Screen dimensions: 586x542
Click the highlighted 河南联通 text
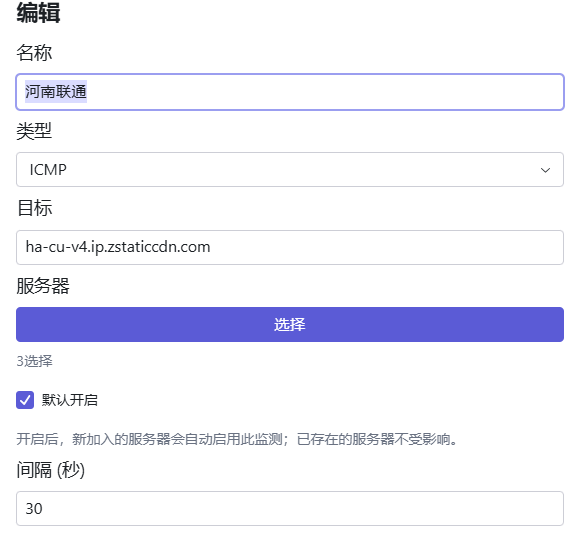pyautogui.click(x=56, y=92)
